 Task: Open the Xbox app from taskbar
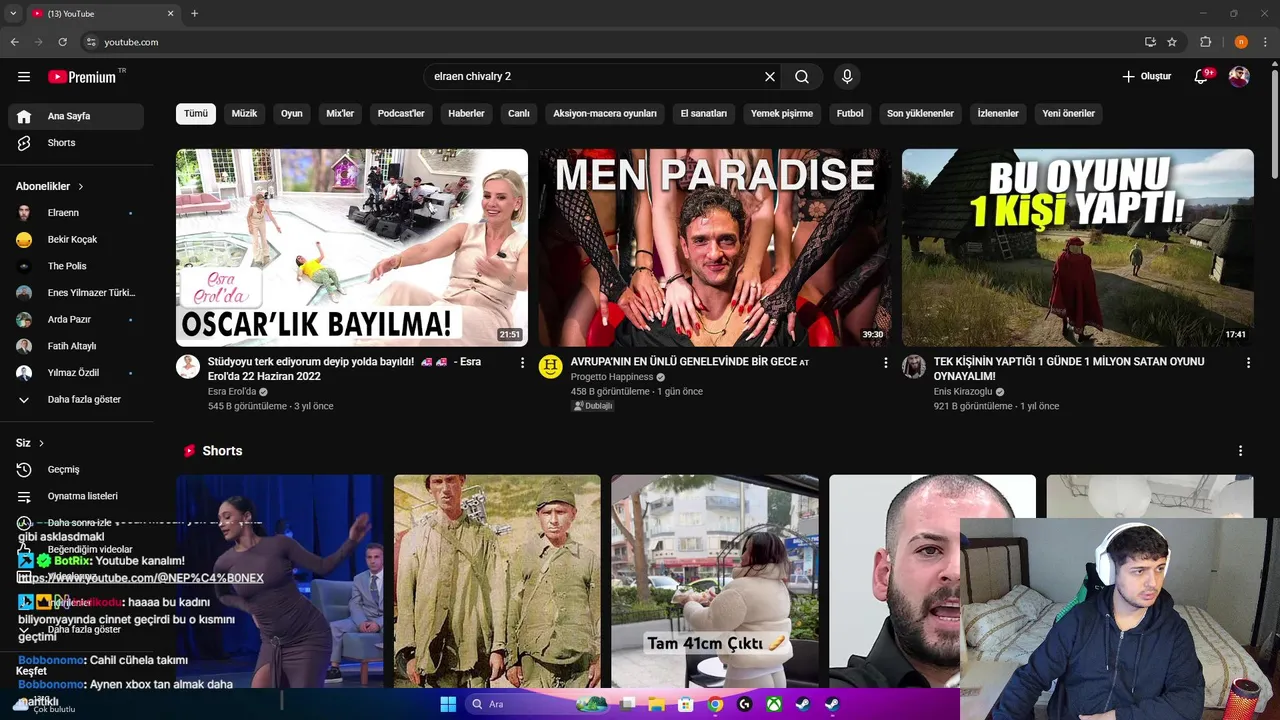point(774,704)
